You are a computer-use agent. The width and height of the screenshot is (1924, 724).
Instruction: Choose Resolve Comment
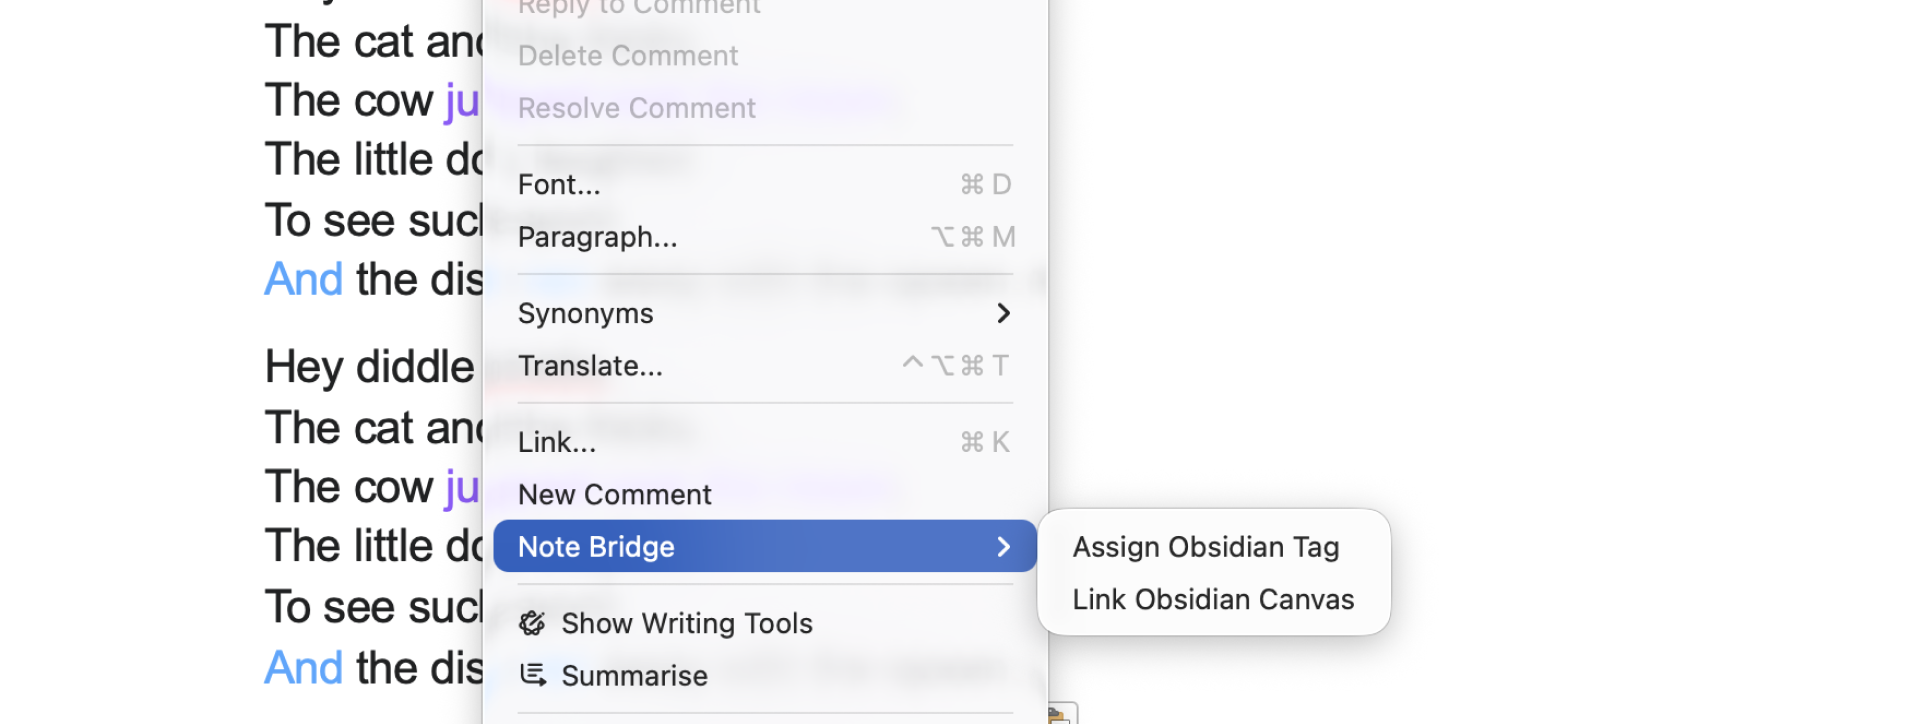coord(637,107)
